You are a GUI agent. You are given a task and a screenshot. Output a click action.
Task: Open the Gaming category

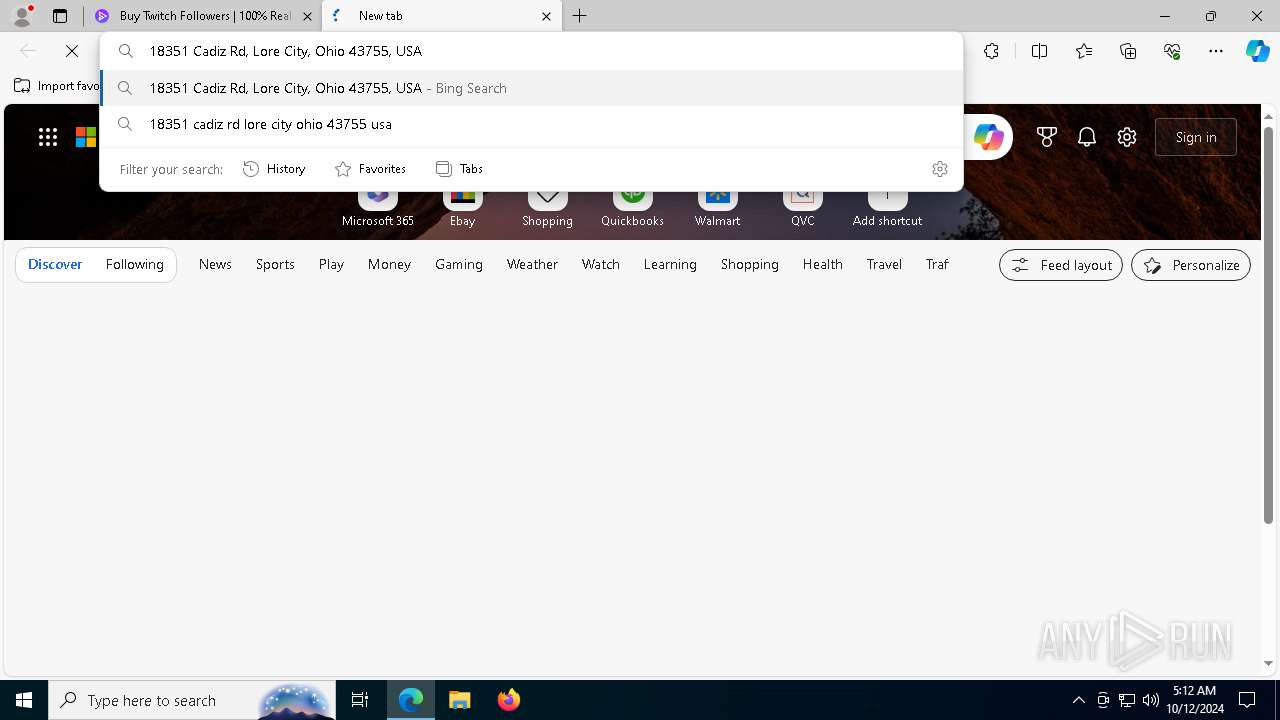(x=459, y=265)
